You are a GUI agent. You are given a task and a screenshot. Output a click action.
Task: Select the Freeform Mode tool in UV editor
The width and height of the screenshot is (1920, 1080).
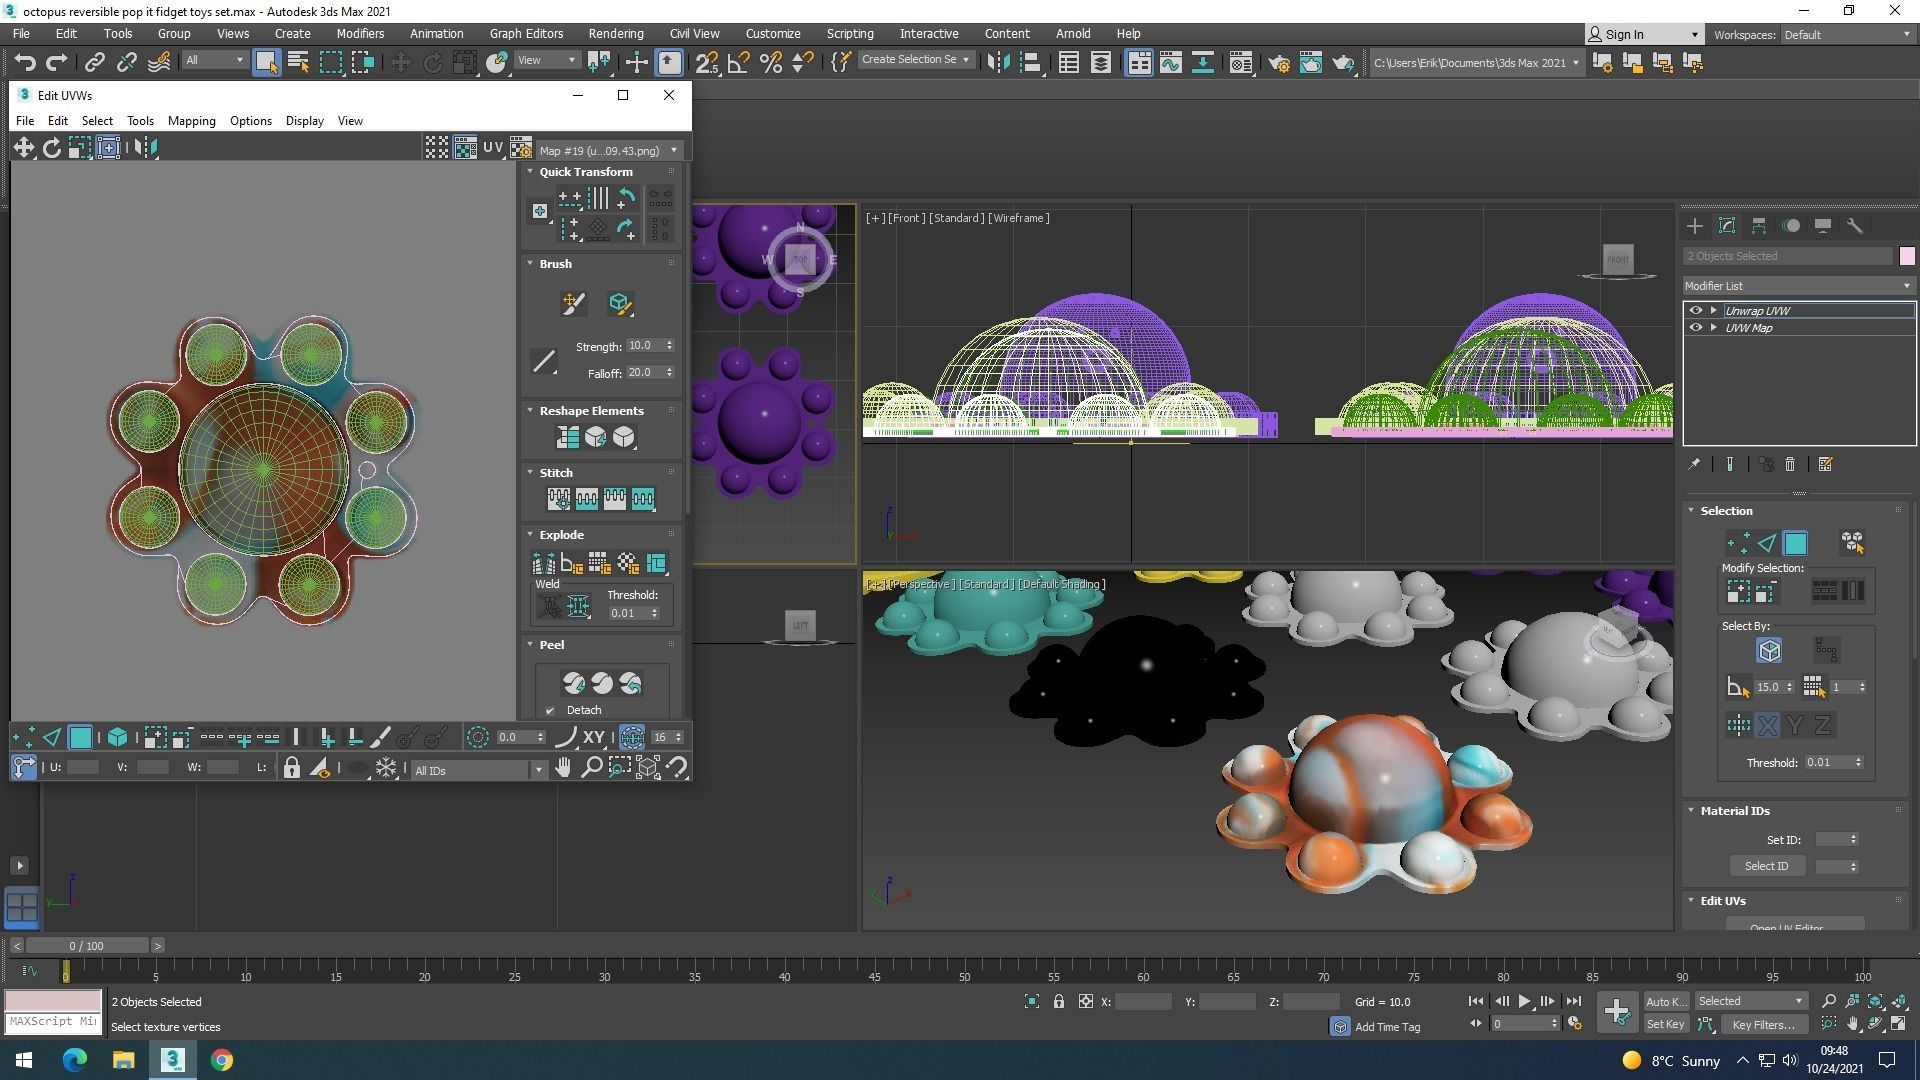[x=108, y=148]
